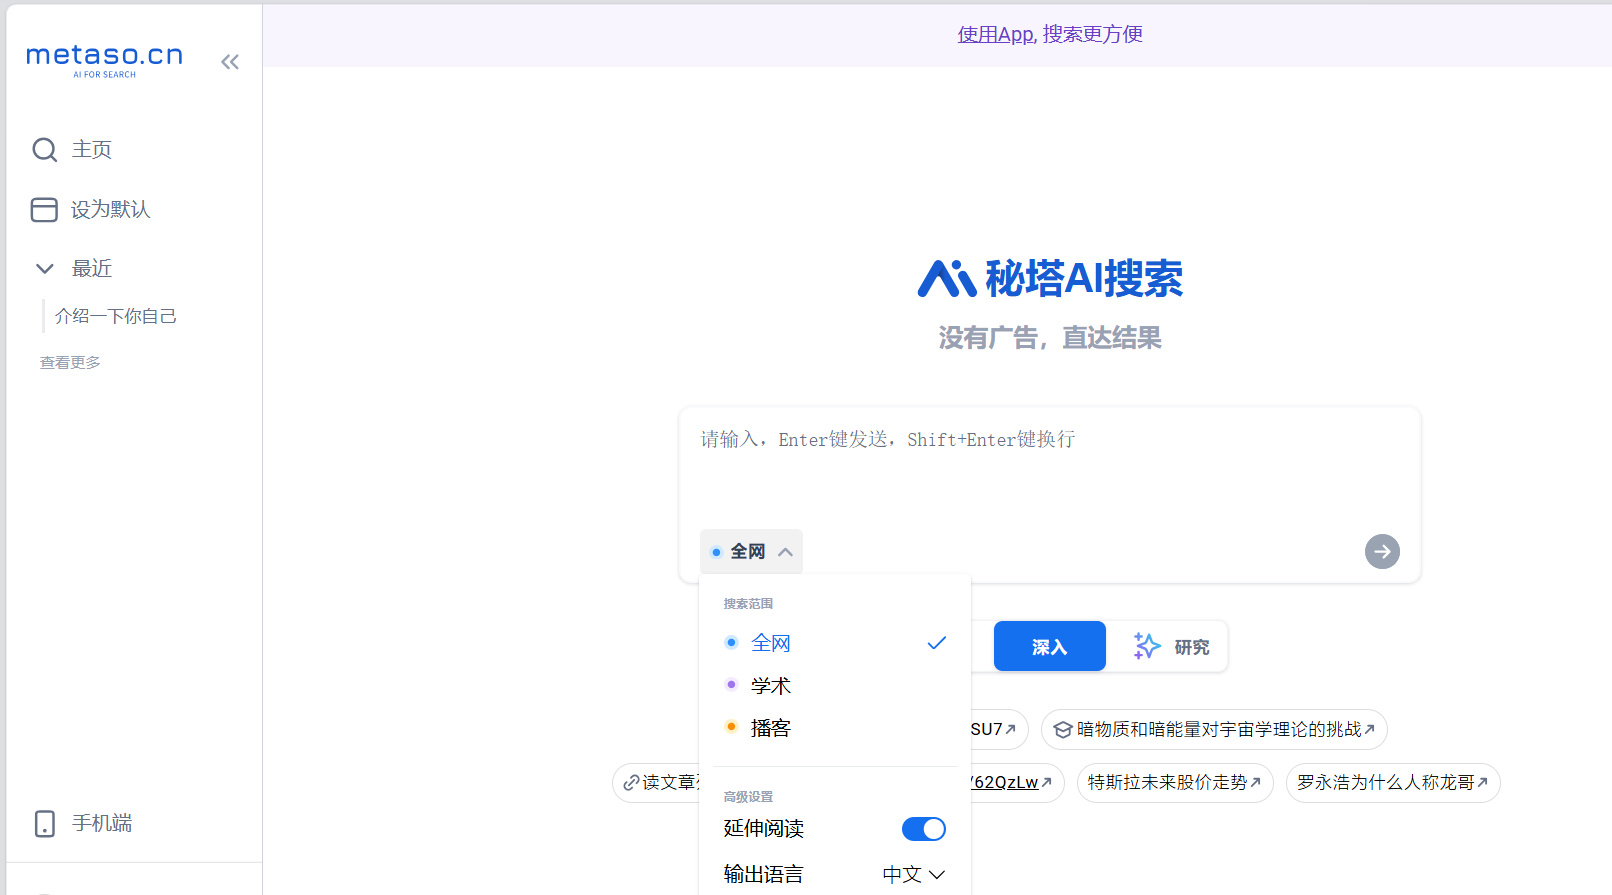Viewport: 1612px width, 895px height.
Task: Click the 使用App, 搜索更方便 banner link
Action: (x=1050, y=34)
